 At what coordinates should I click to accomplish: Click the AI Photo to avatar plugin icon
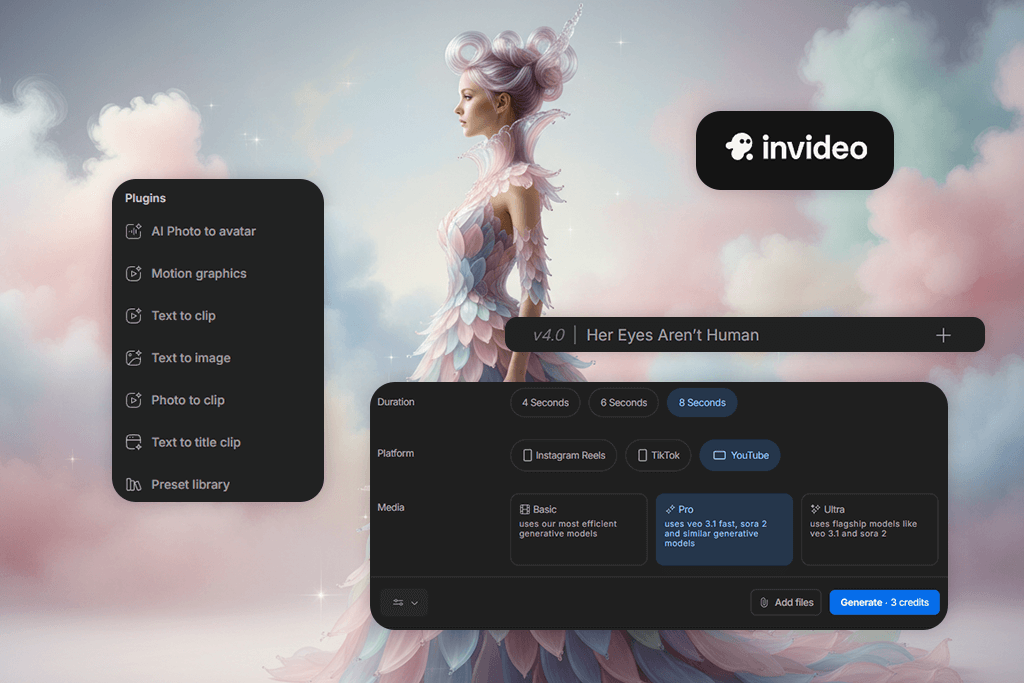point(133,231)
